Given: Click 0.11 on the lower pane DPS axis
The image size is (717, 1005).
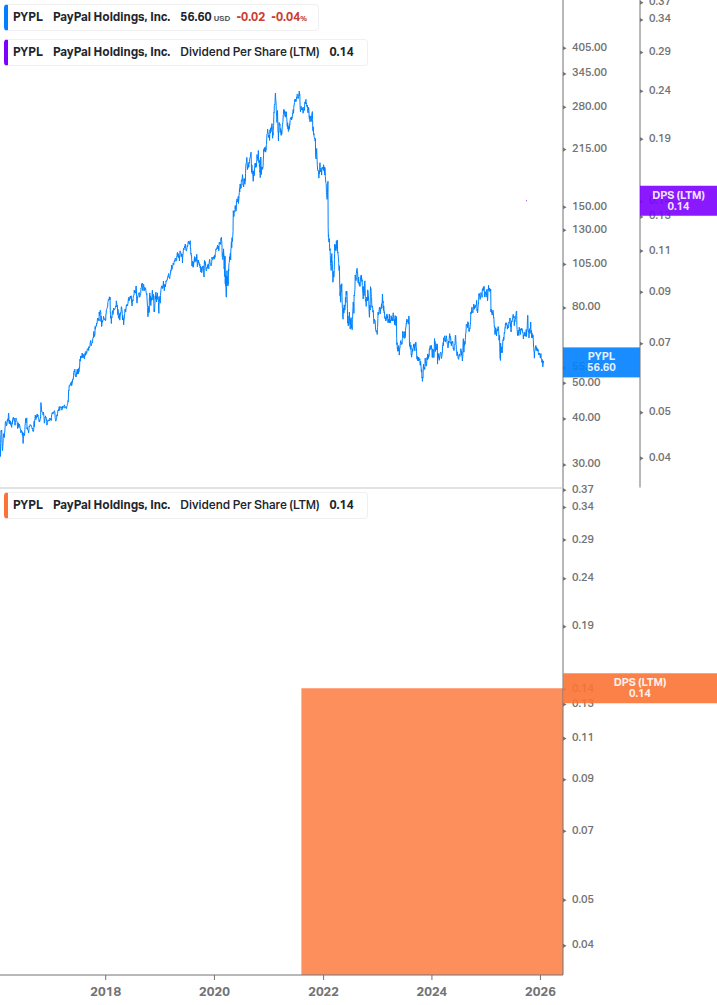Looking at the screenshot, I should click(x=583, y=738).
